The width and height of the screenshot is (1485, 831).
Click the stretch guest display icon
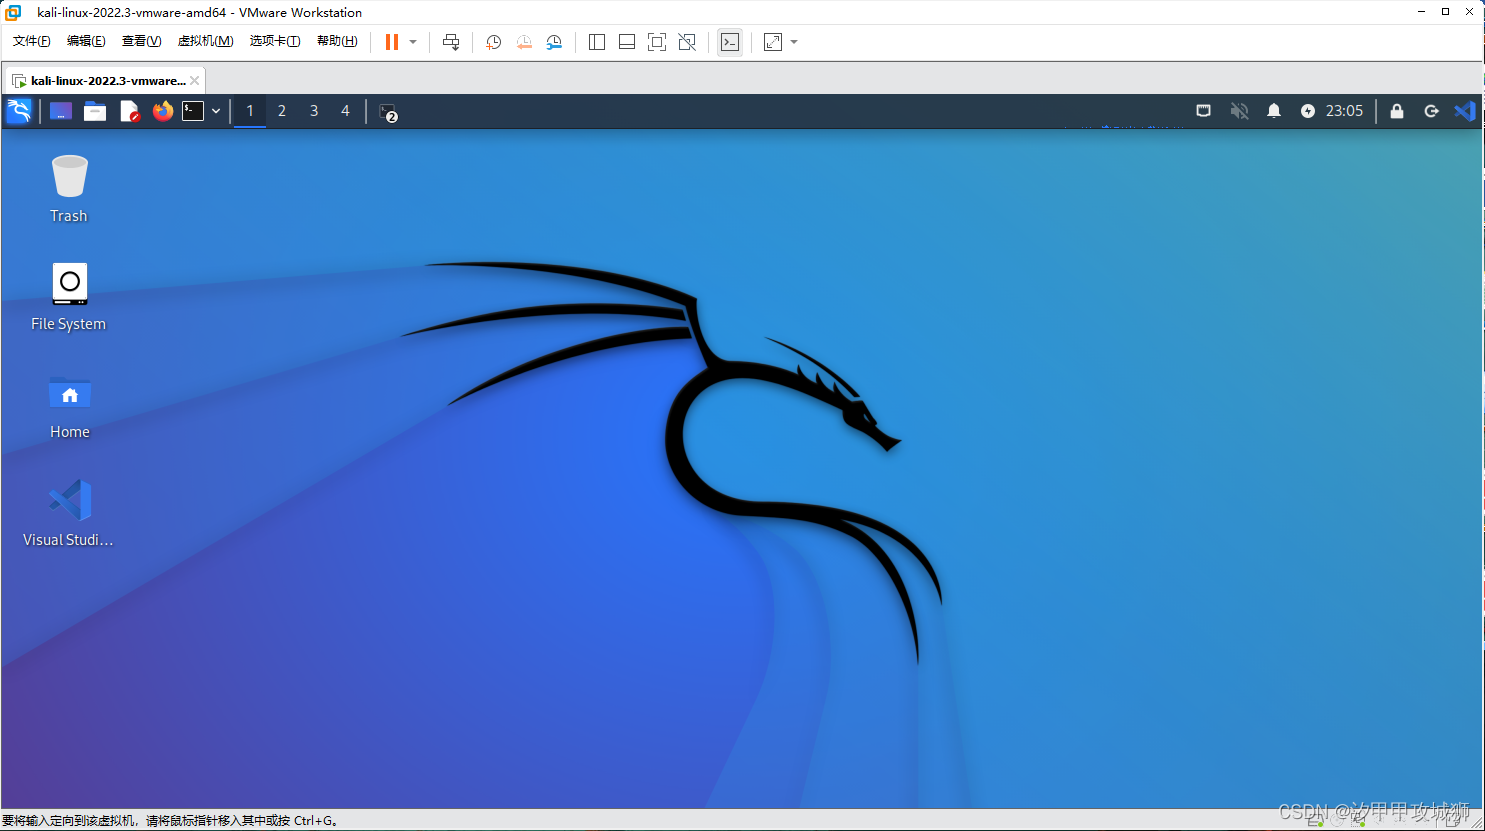pos(773,42)
